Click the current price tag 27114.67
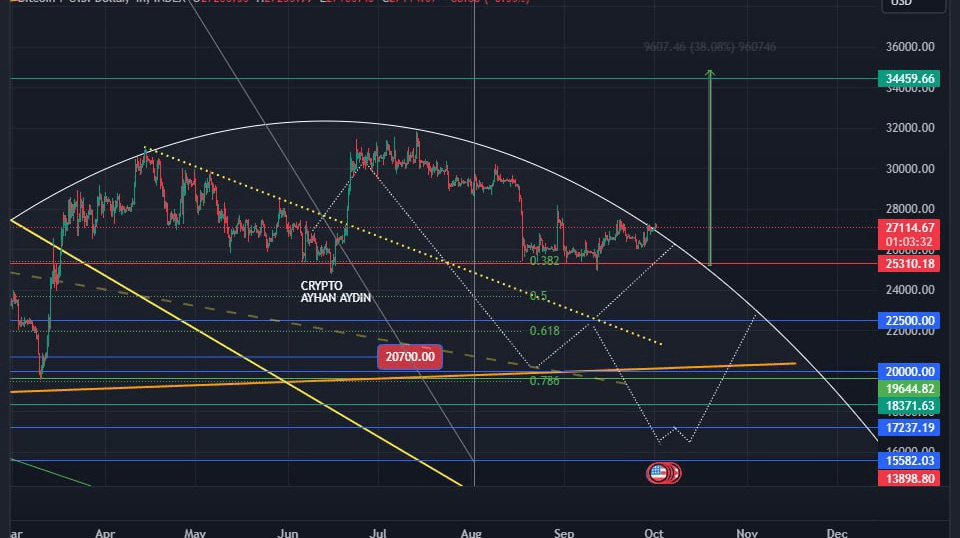This screenshot has height=538, width=960. point(909,227)
